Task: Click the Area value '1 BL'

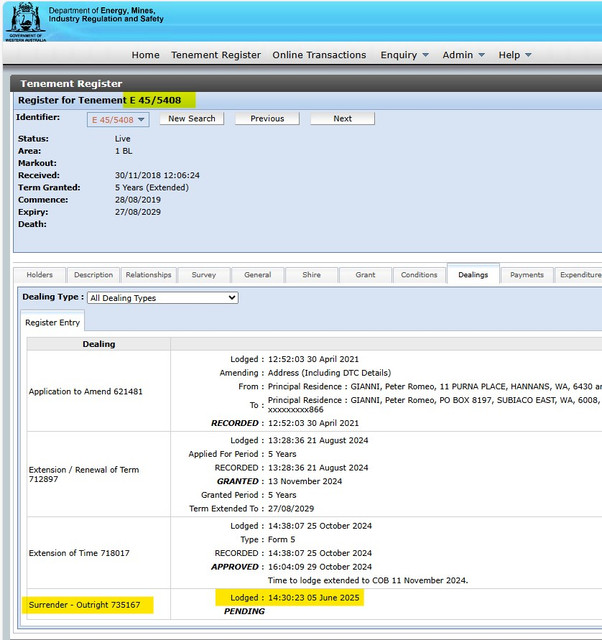Action: pyautogui.click(x=123, y=151)
